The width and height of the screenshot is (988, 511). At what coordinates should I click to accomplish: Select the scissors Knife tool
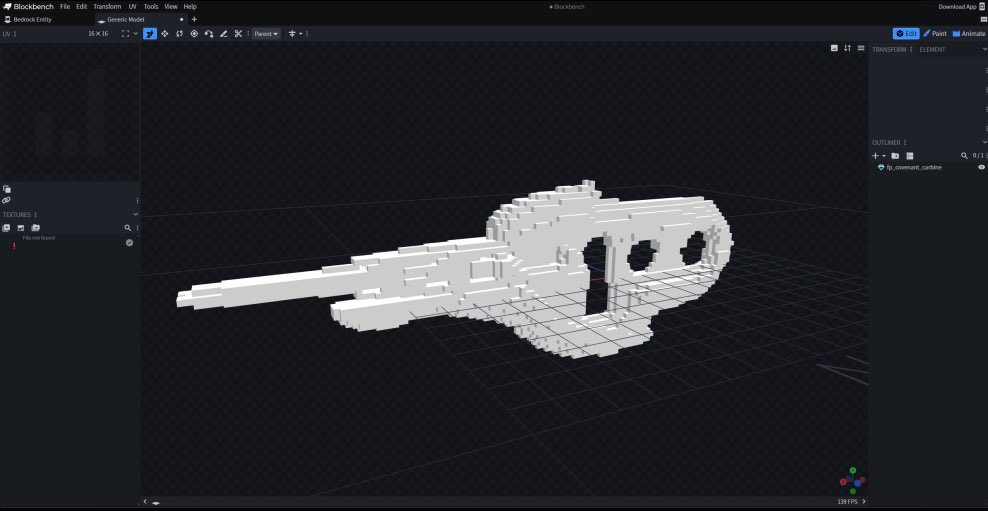pyautogui.click(x=238, y=33)
